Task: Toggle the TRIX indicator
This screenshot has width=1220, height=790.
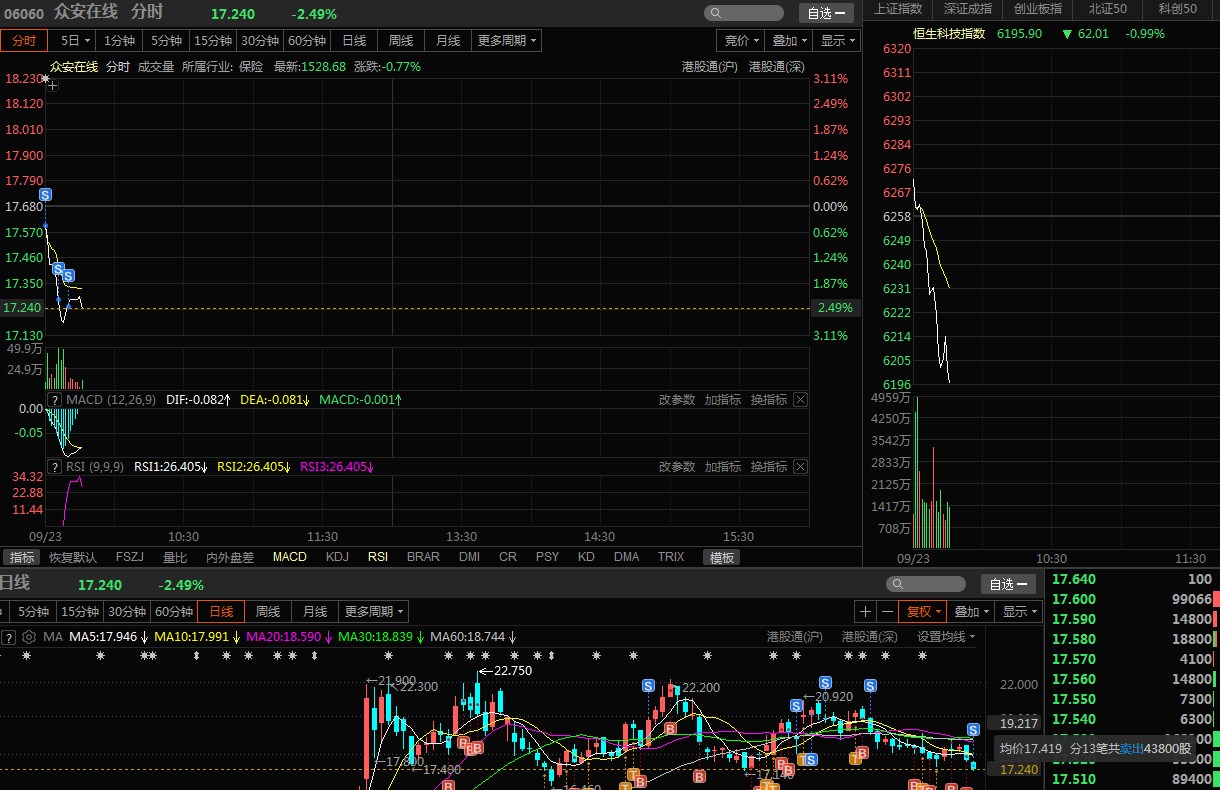Action: click(671, 557)
